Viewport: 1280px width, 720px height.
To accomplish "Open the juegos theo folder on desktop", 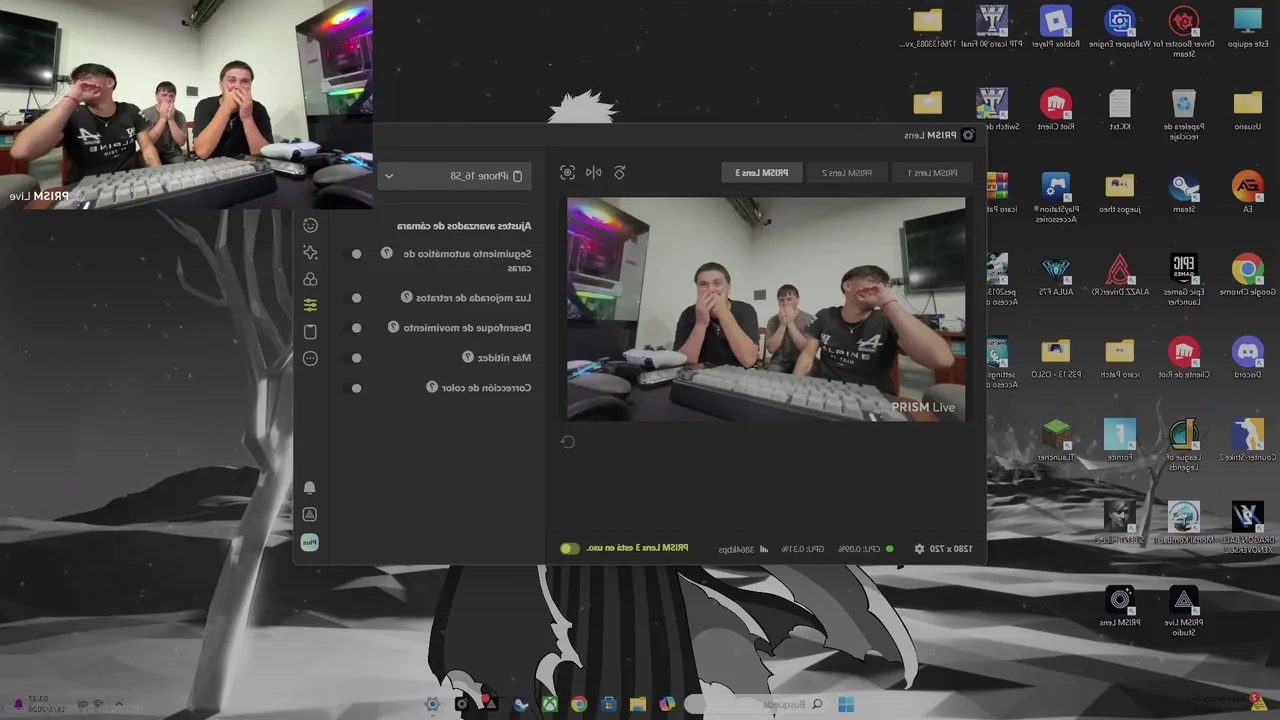I will [x=1120, y=192].
